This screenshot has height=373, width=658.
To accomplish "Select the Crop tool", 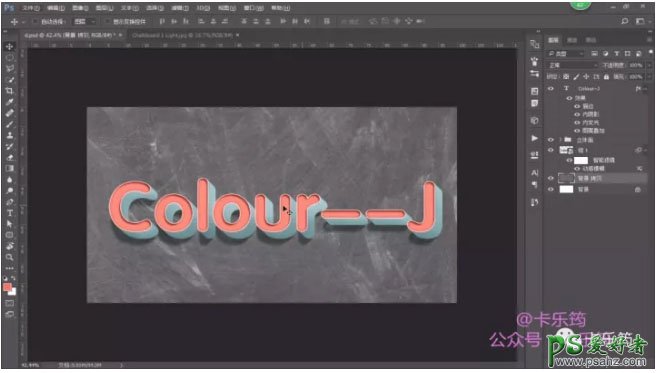I will pos(9,91).
